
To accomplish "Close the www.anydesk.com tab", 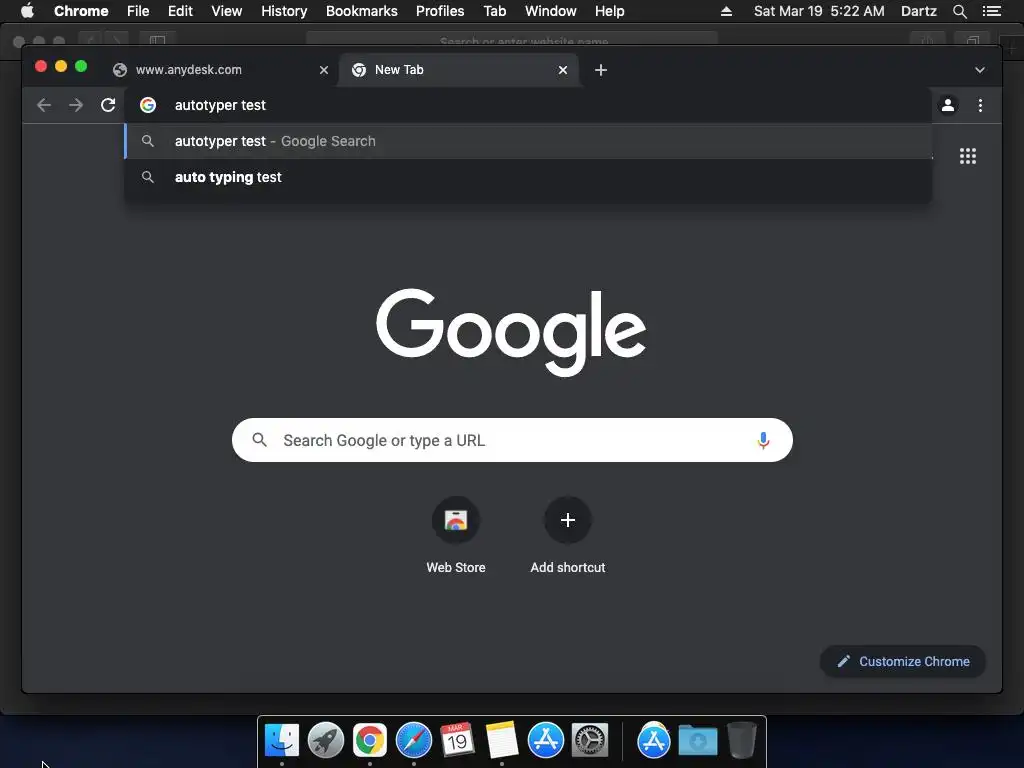I will 324,70.
